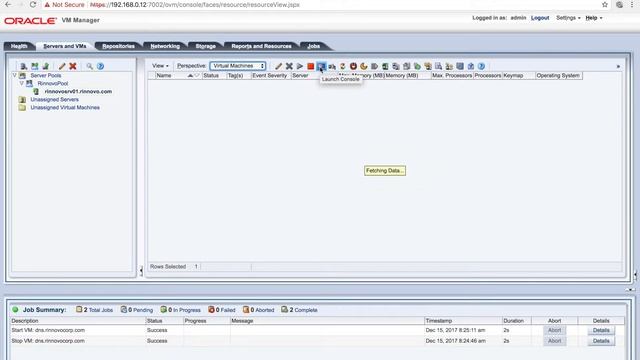Screen dimensions: 640x360
Task: Open Details for Stop VM job
Action: 601,341
